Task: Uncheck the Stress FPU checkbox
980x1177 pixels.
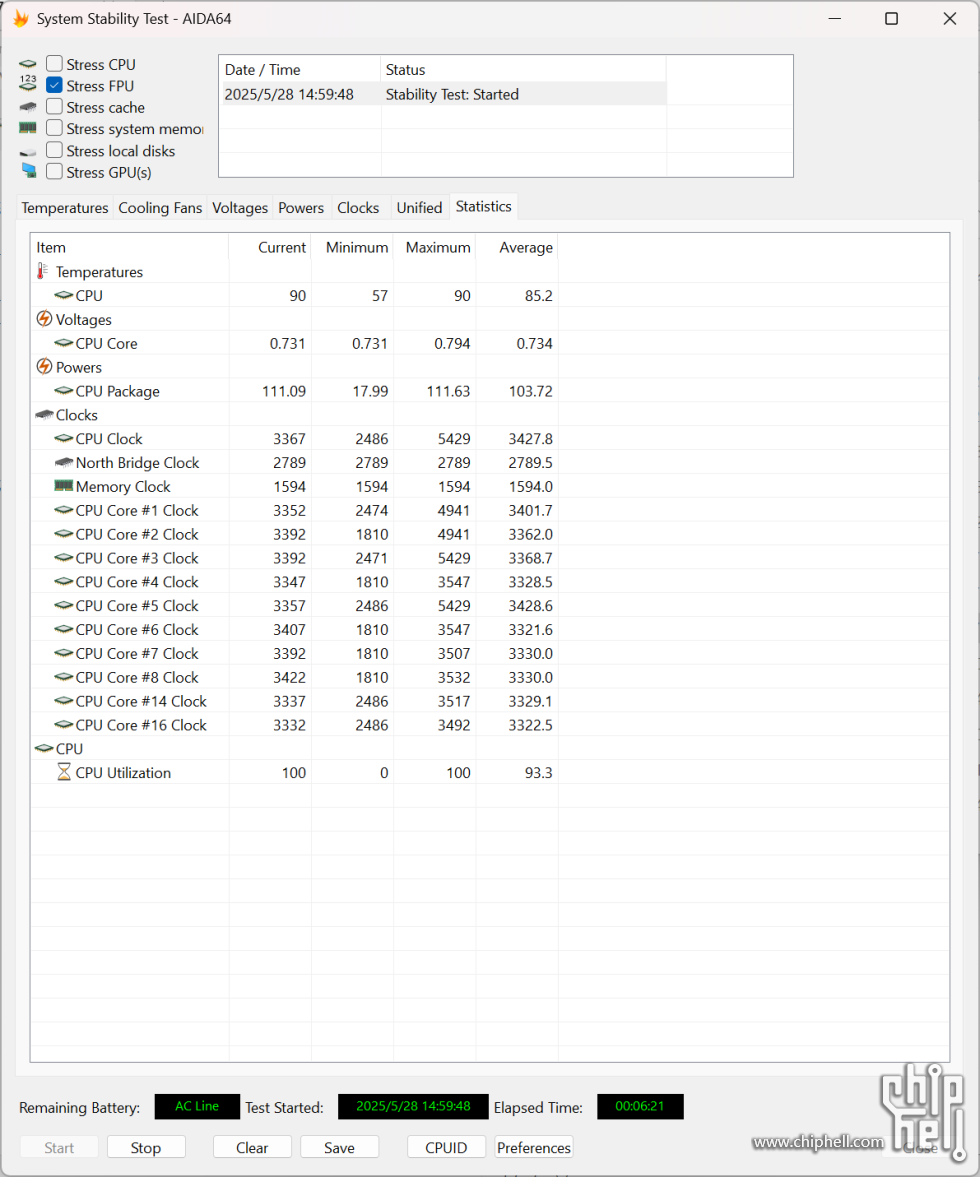Action: pos(54,85)
